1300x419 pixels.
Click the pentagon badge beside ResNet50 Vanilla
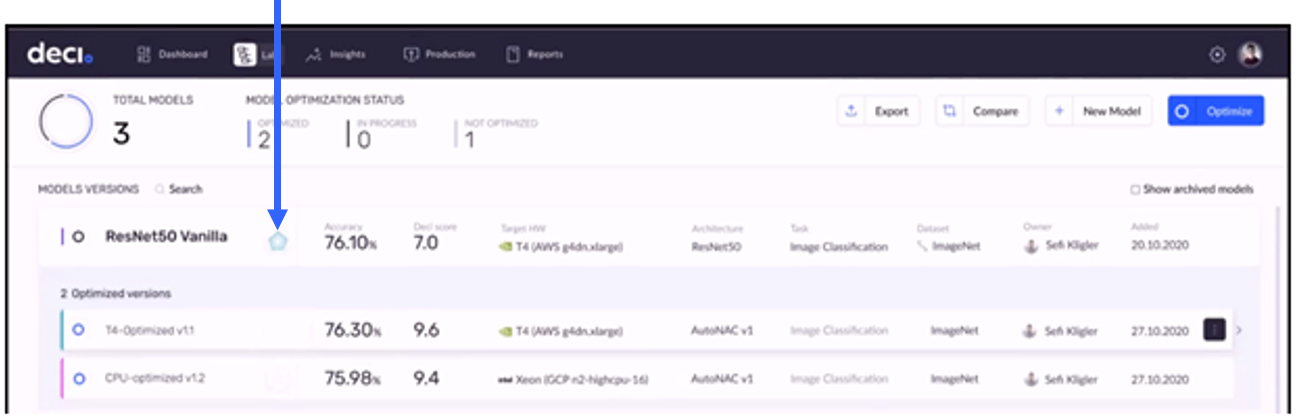point(277,242)
